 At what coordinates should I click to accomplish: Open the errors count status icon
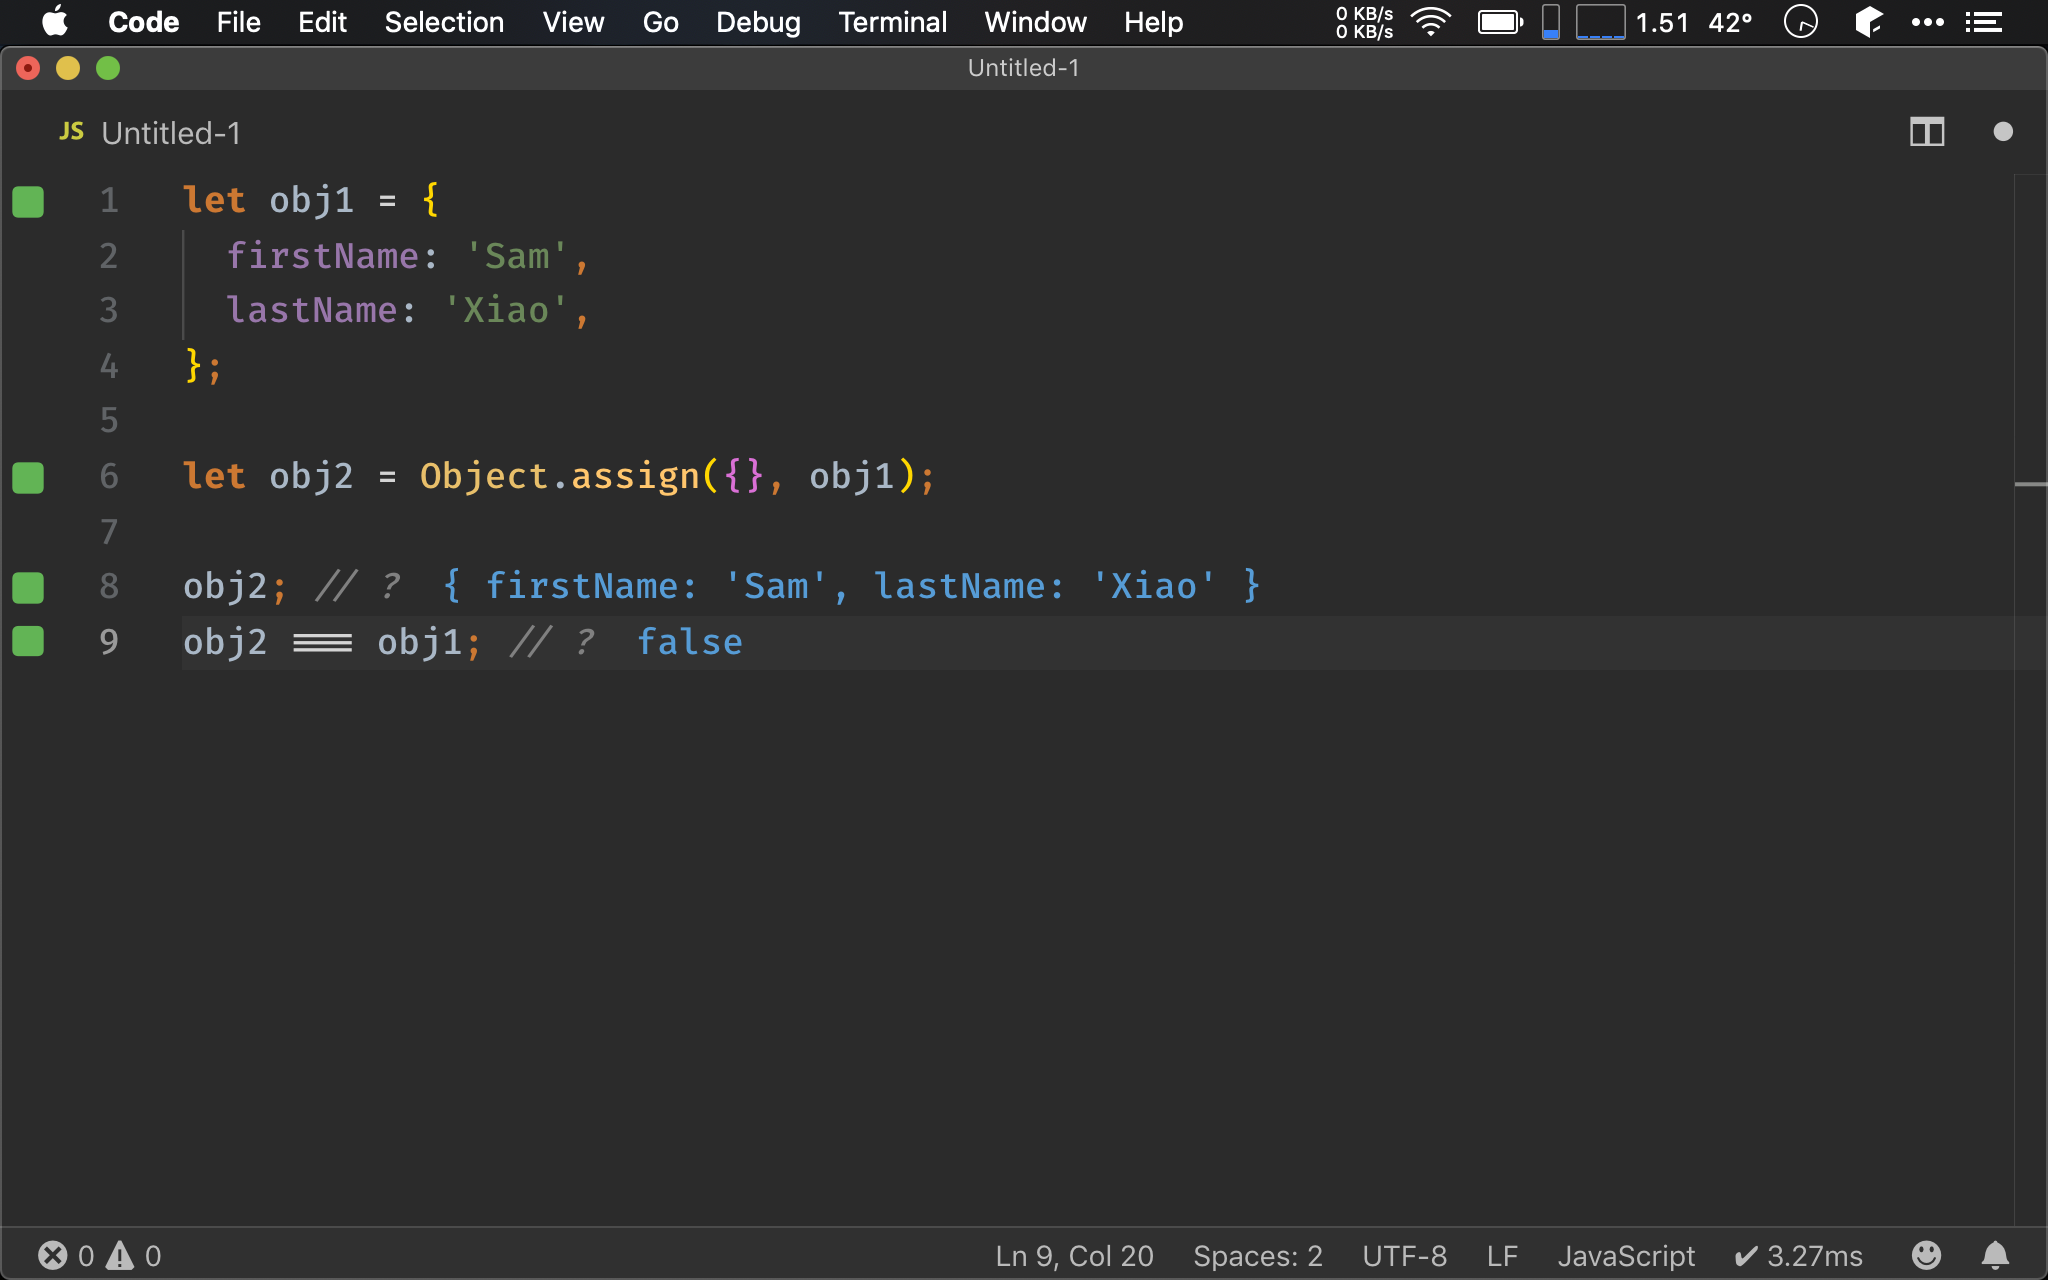54,1255
